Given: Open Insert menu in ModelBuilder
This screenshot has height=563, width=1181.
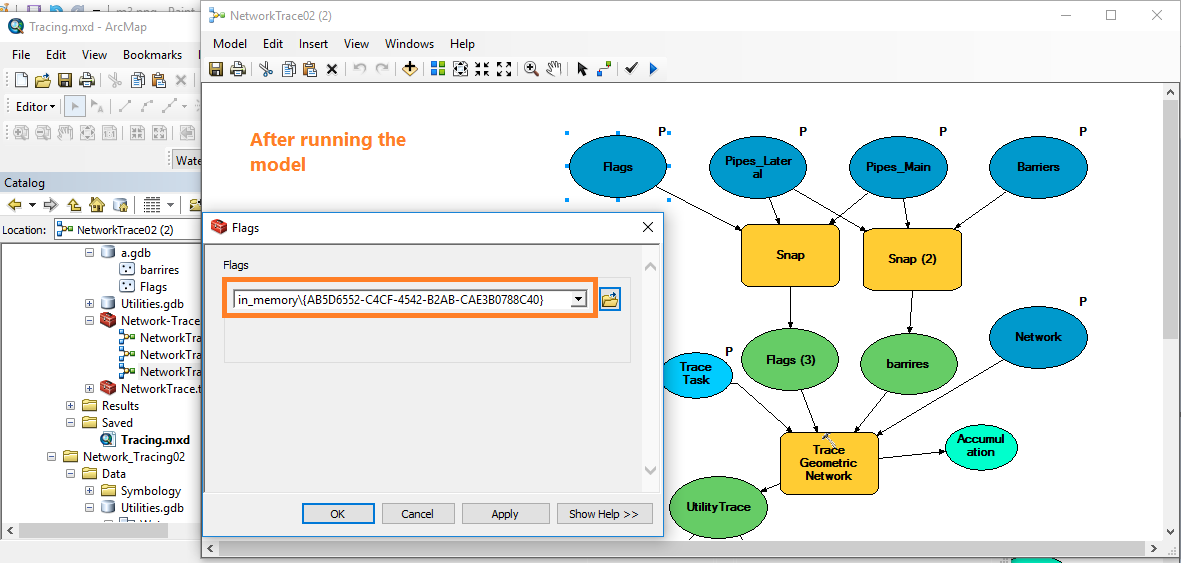Looking at the screenshot, I should (x=313, y=44).
